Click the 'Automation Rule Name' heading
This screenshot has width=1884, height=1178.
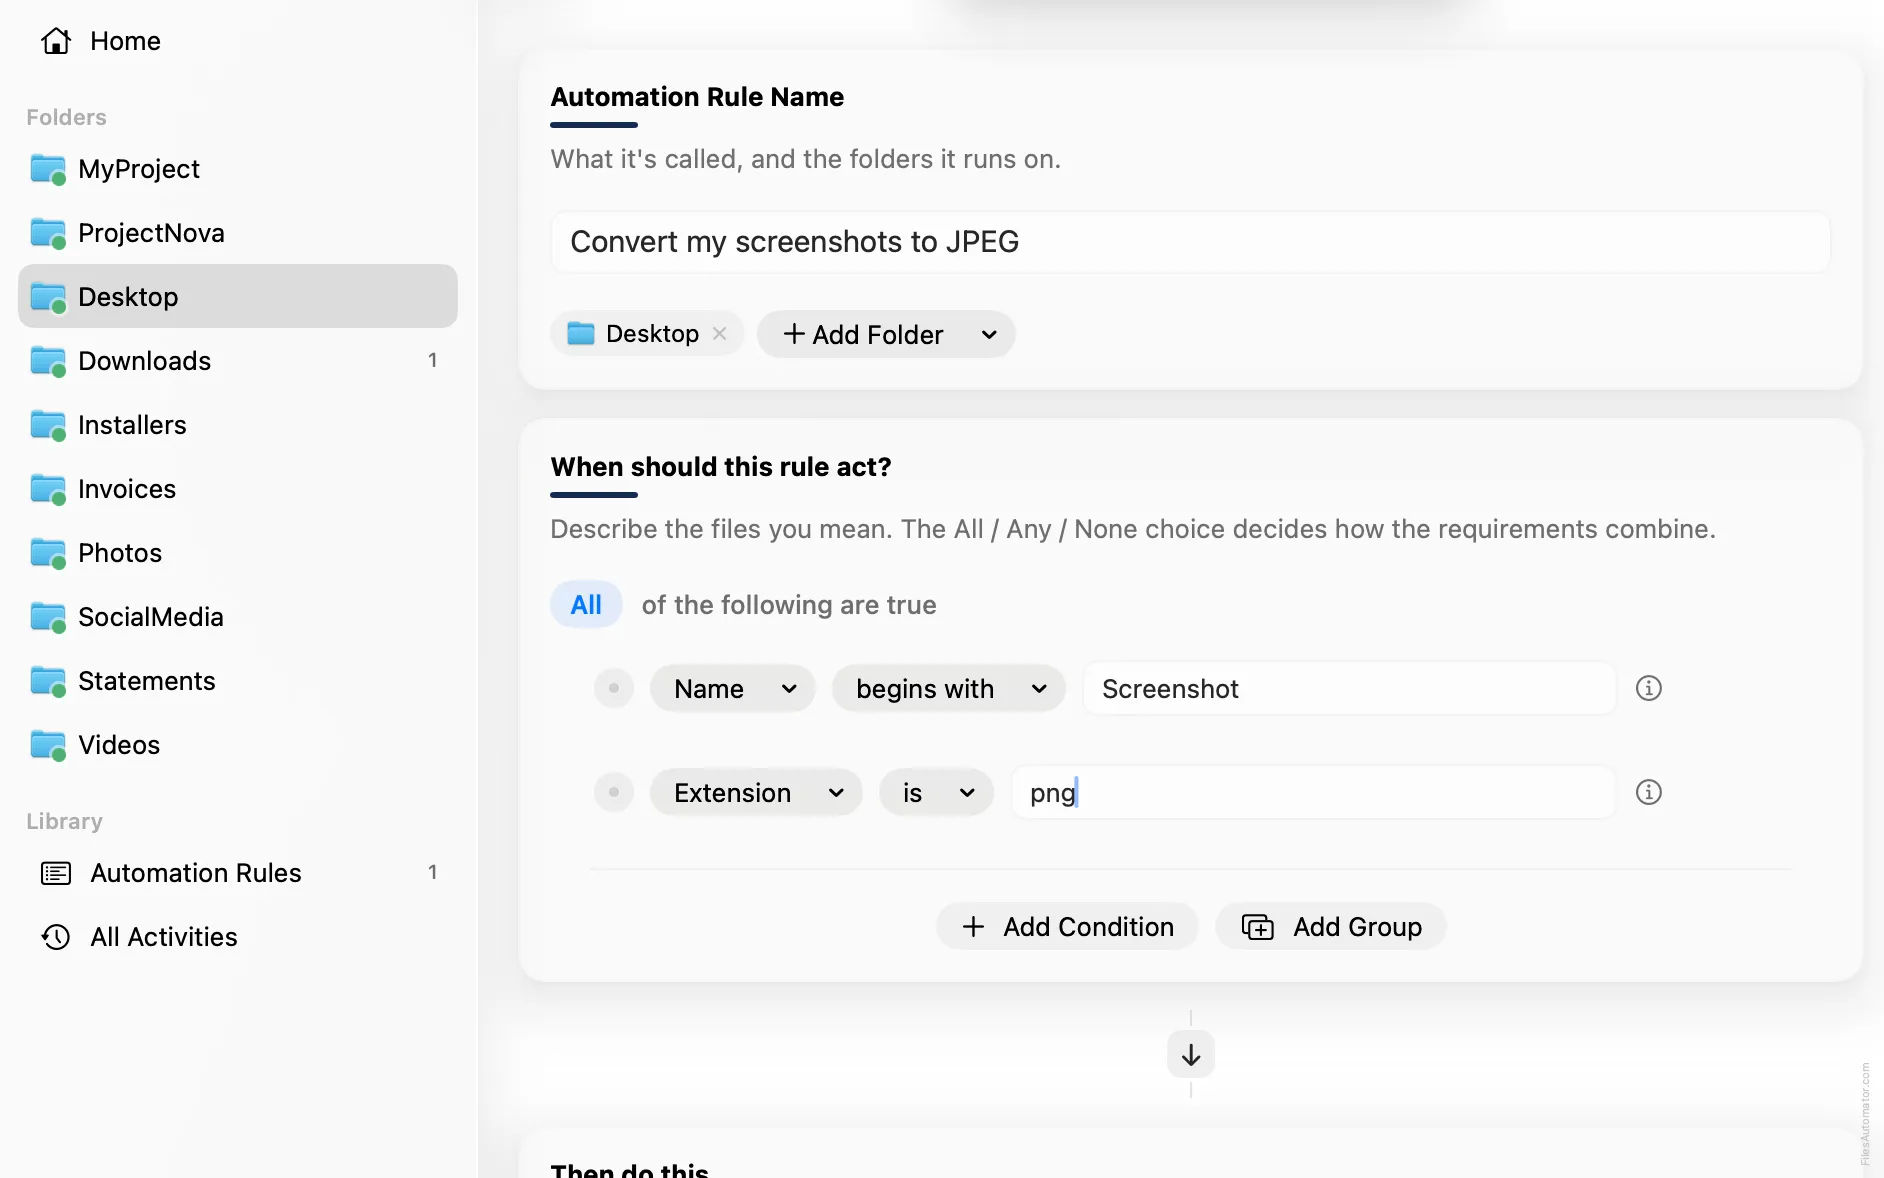(697, 97)
